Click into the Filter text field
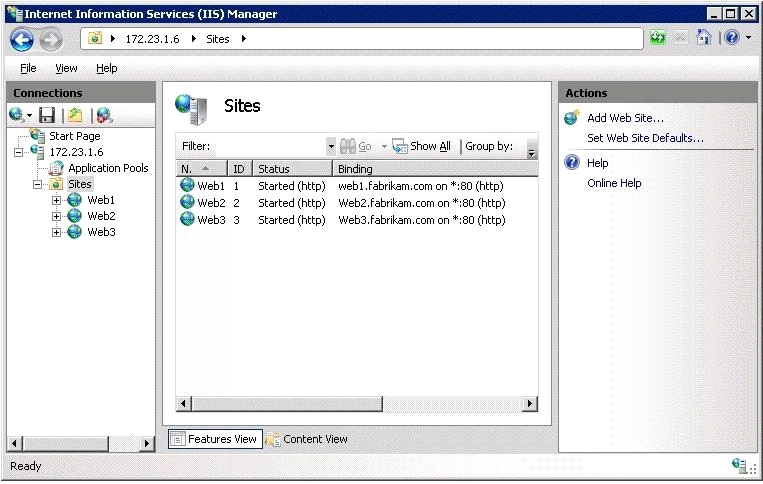Image resolution: width=763 pixels, height=484 pixels. (x=271, y=146)
